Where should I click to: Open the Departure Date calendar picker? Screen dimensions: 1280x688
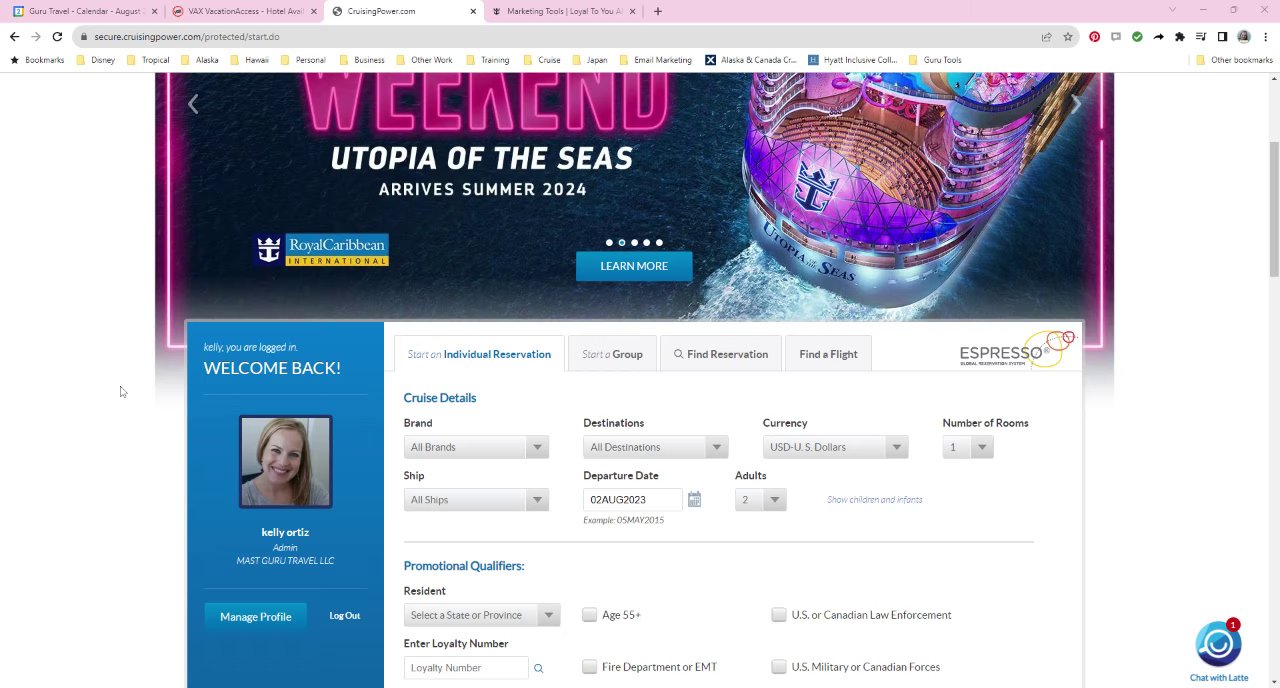click(694, 499)
